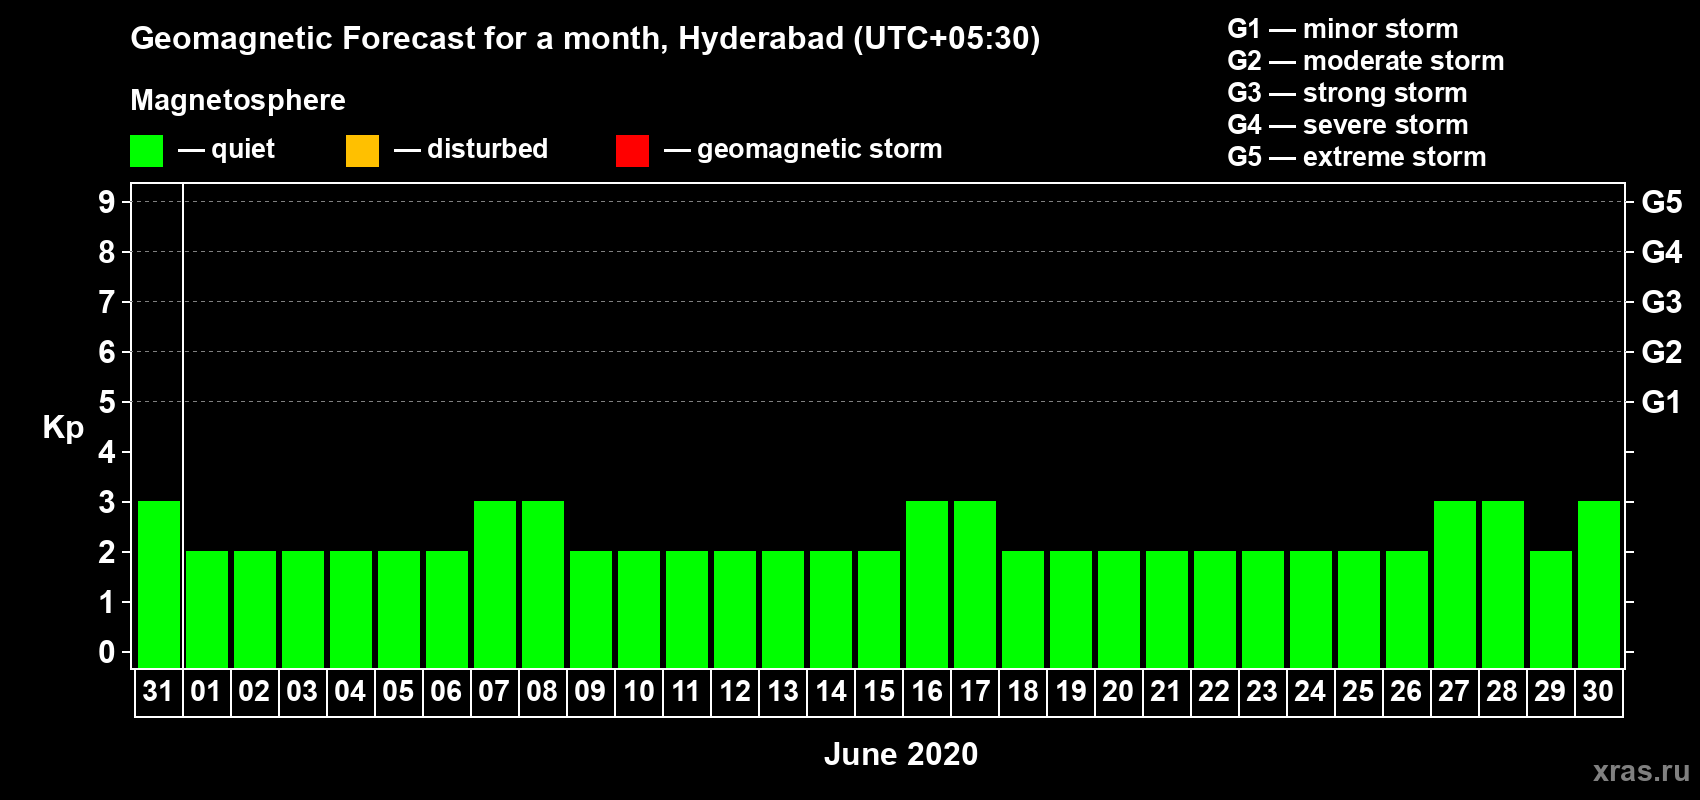Viewport: 1700px width, 800px height.
Task: Click the G2 label on right axis
Action: click(x=1662, y=352)
